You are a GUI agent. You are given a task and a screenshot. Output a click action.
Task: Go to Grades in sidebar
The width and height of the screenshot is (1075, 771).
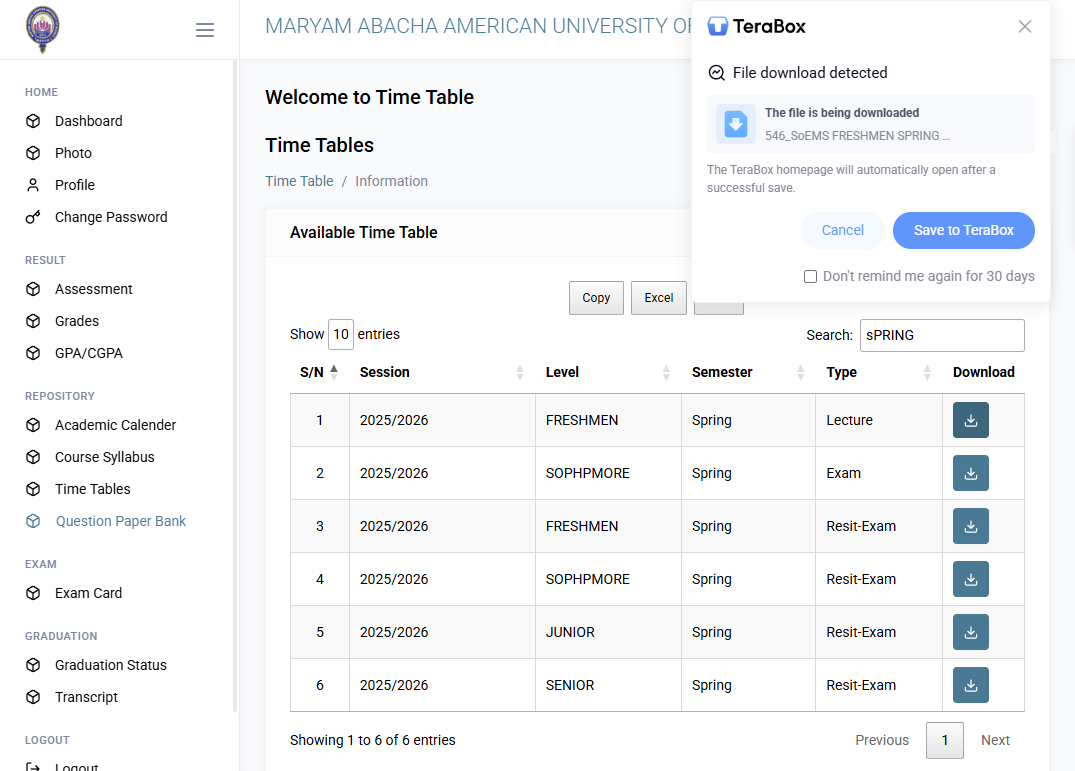point(77,321)
